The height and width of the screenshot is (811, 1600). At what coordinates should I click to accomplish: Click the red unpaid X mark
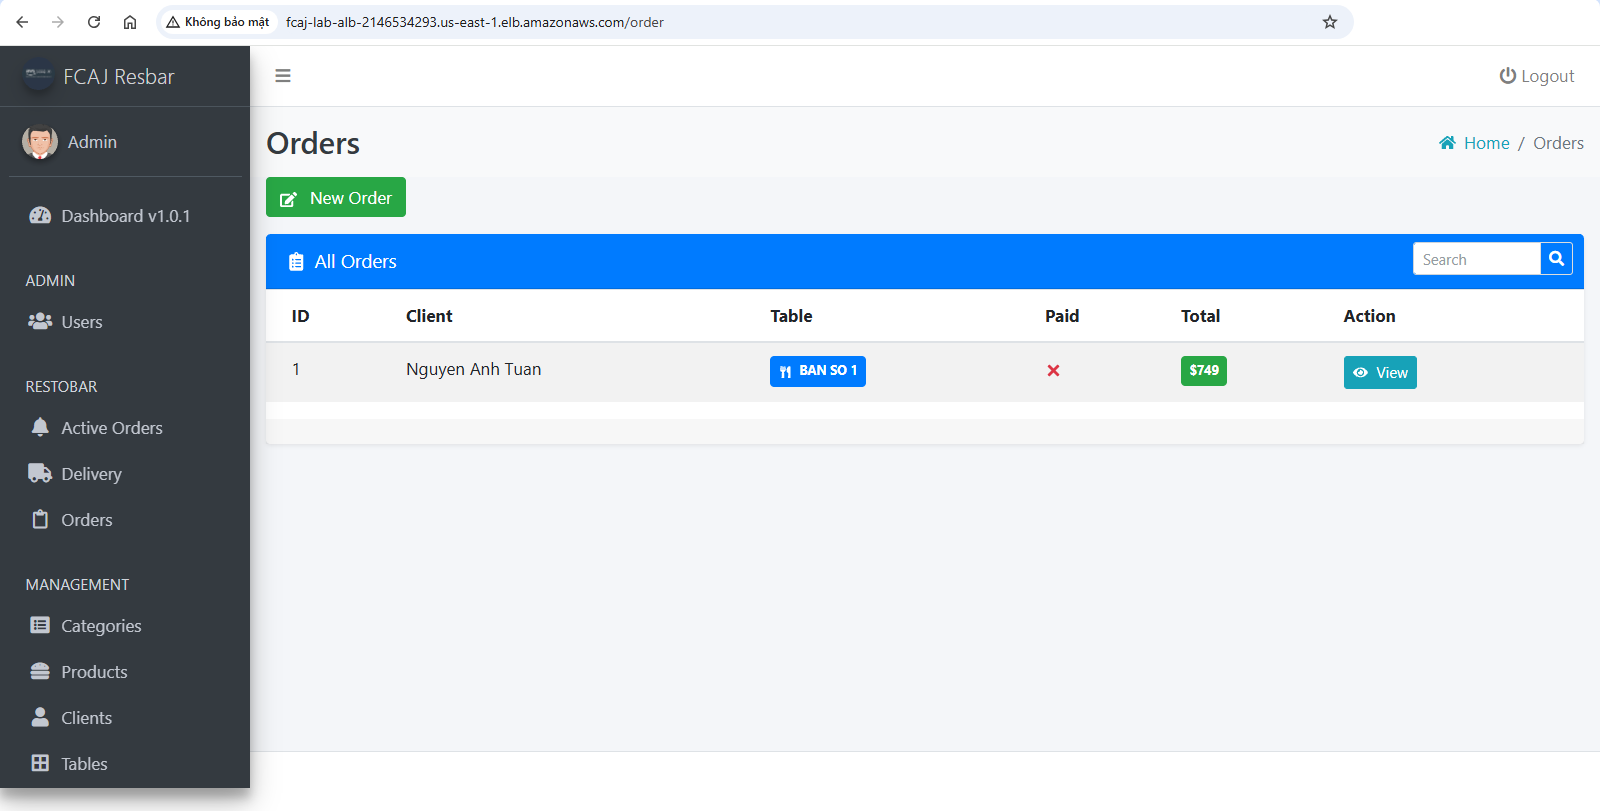pos(1053,371)
